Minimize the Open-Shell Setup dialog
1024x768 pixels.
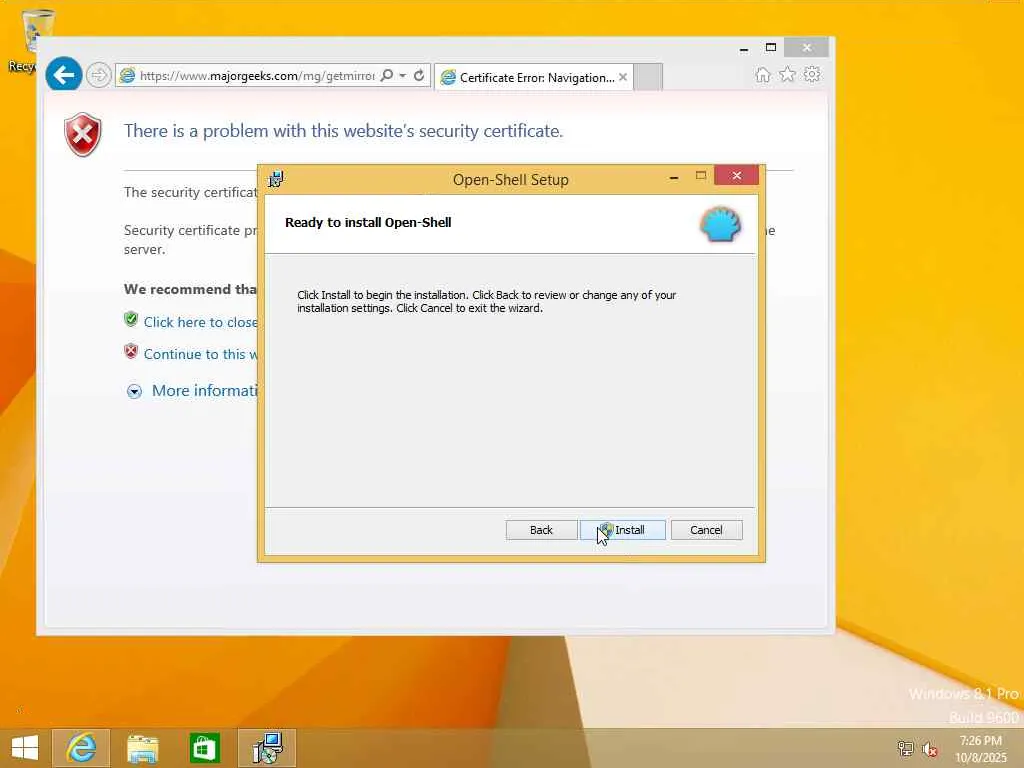674,177
